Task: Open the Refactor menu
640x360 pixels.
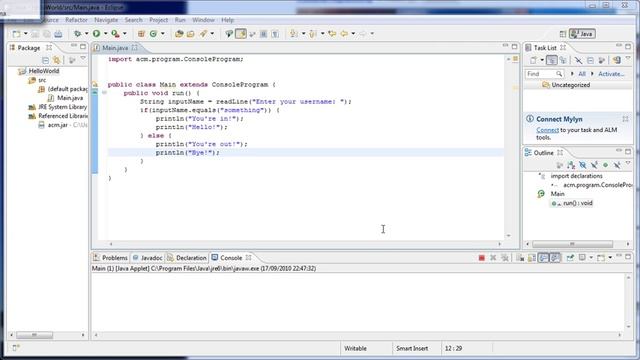Action: [76, 20]
